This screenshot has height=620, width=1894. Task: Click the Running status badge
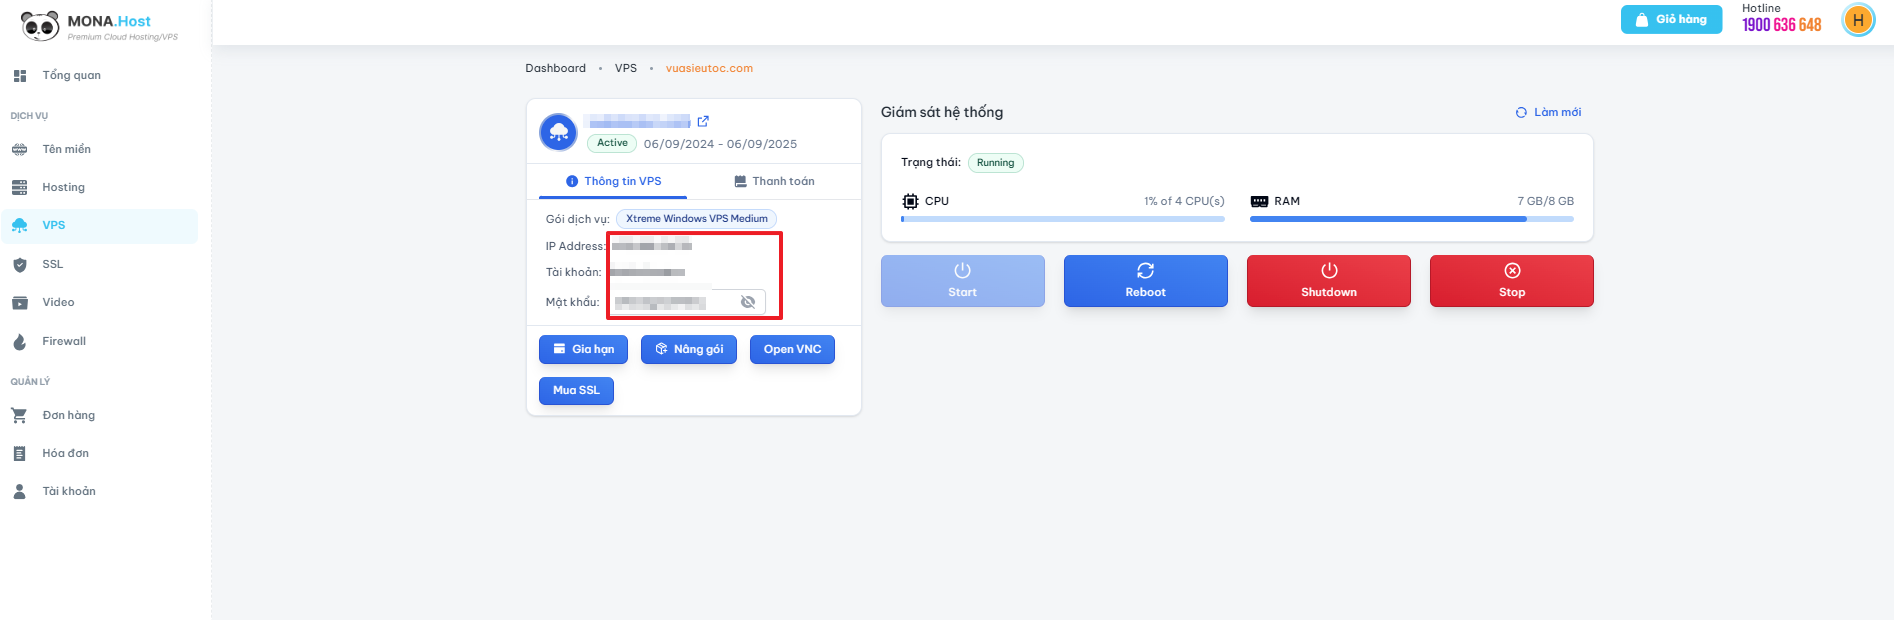[995, 163]
